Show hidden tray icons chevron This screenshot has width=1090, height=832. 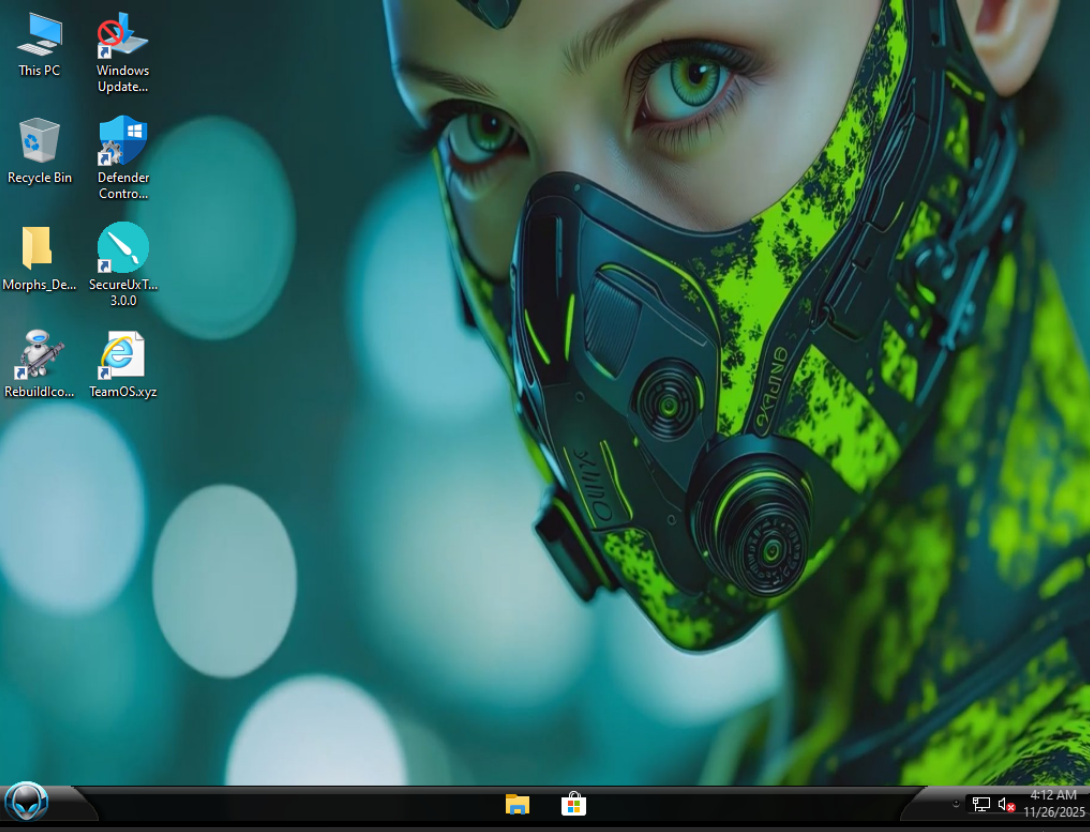[956, 804]
